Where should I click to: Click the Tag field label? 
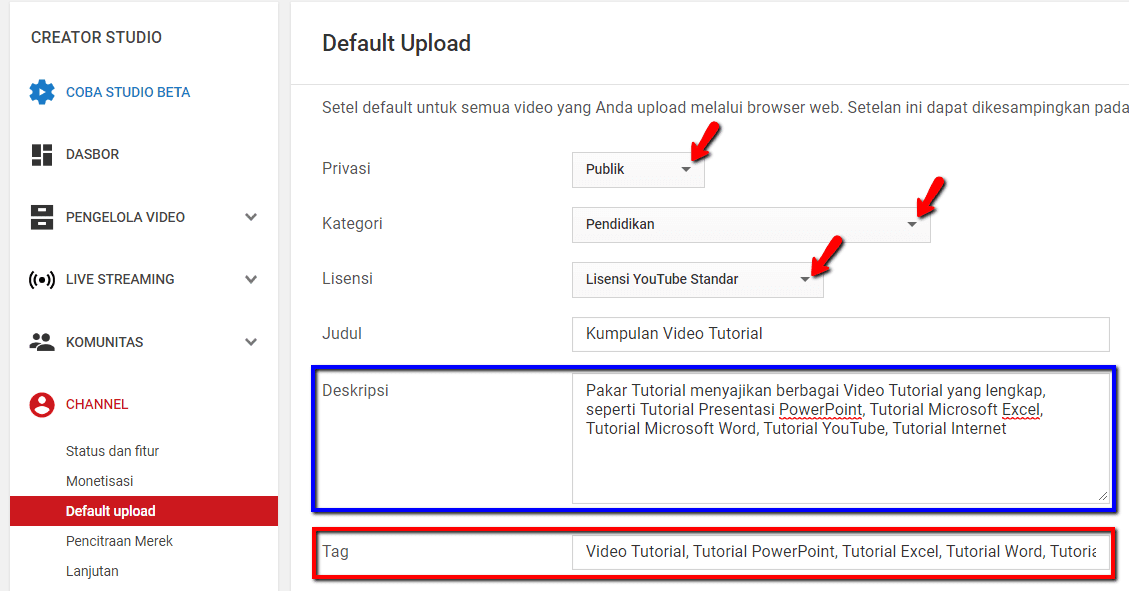click(336, 552)
